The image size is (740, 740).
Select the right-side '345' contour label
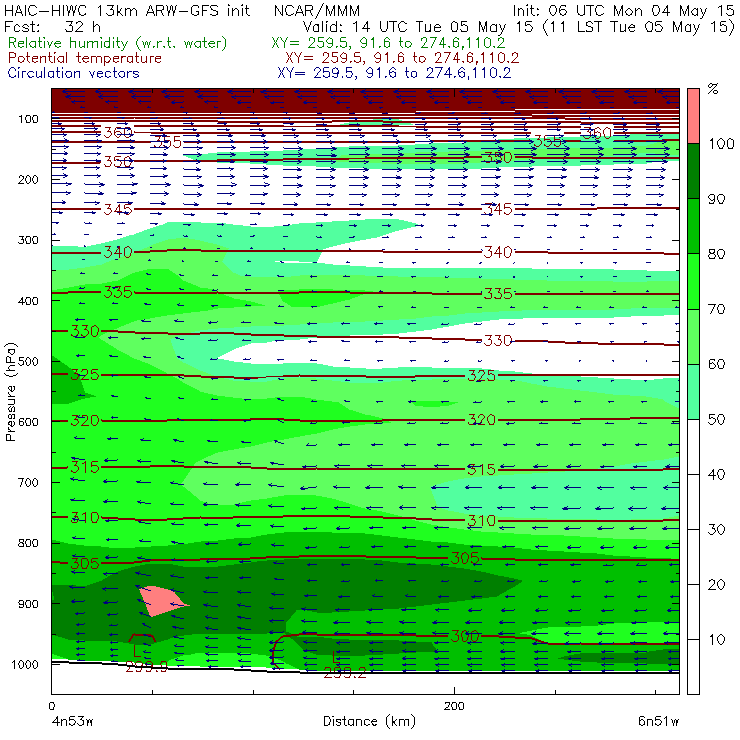(497, 209)
